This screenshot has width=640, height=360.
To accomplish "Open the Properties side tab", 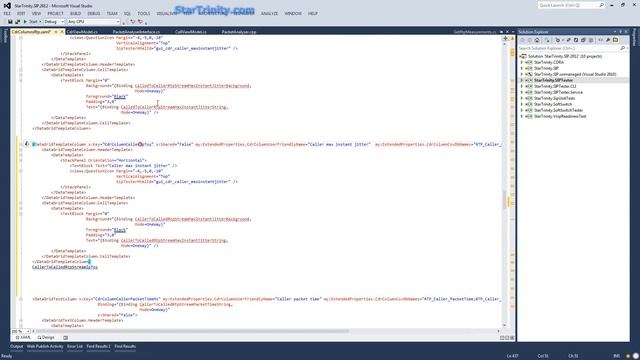I will click(x=635, y=37).
